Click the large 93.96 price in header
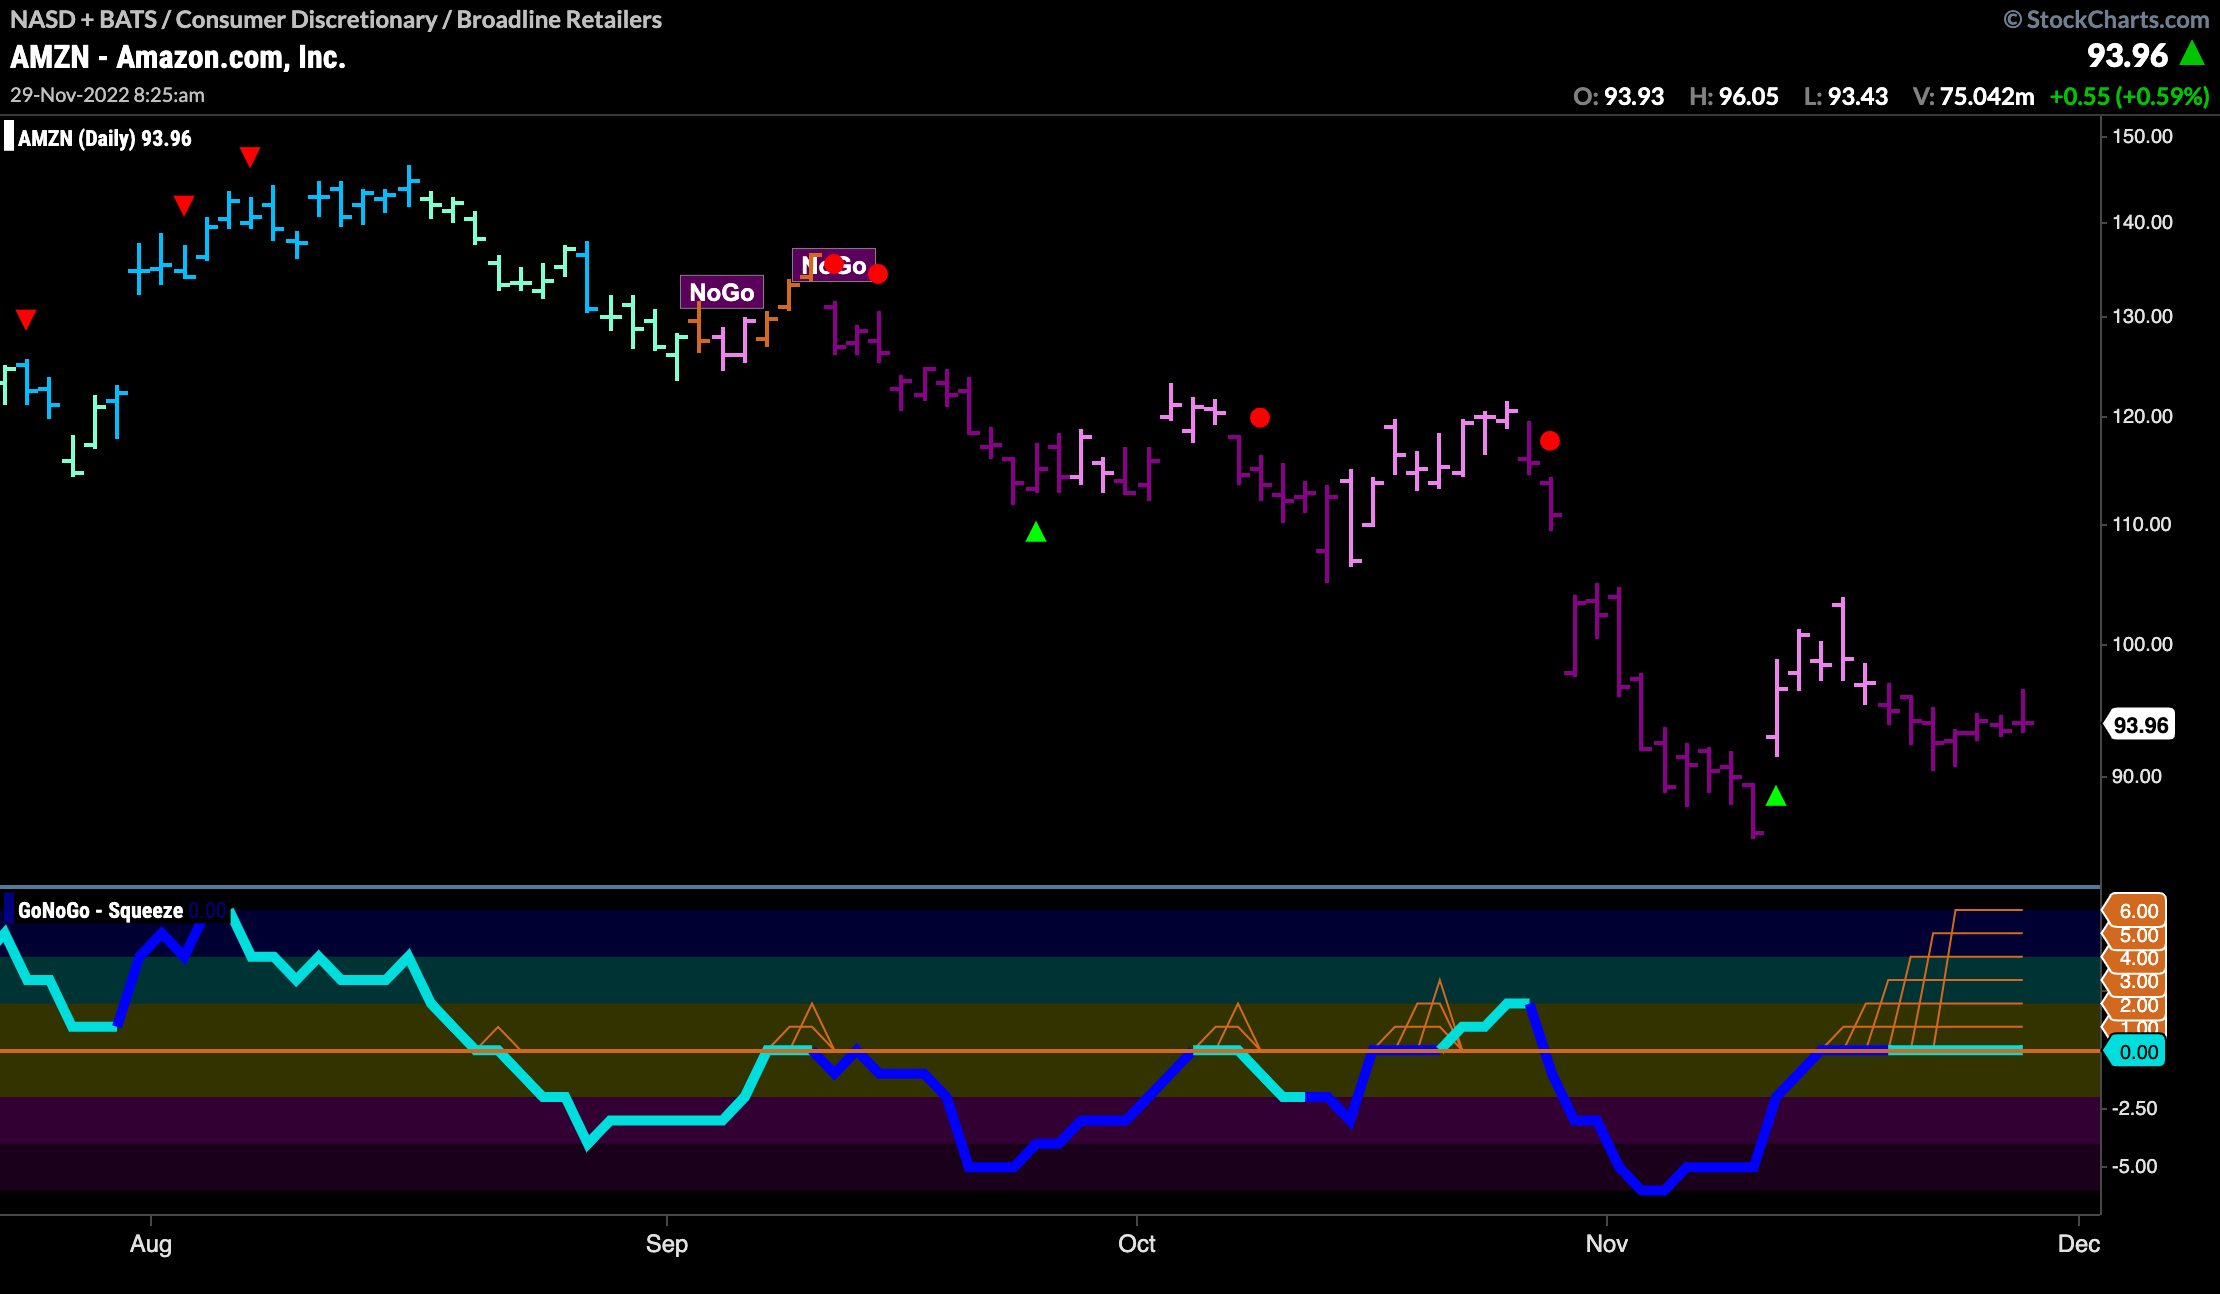 pos(2127,55)
